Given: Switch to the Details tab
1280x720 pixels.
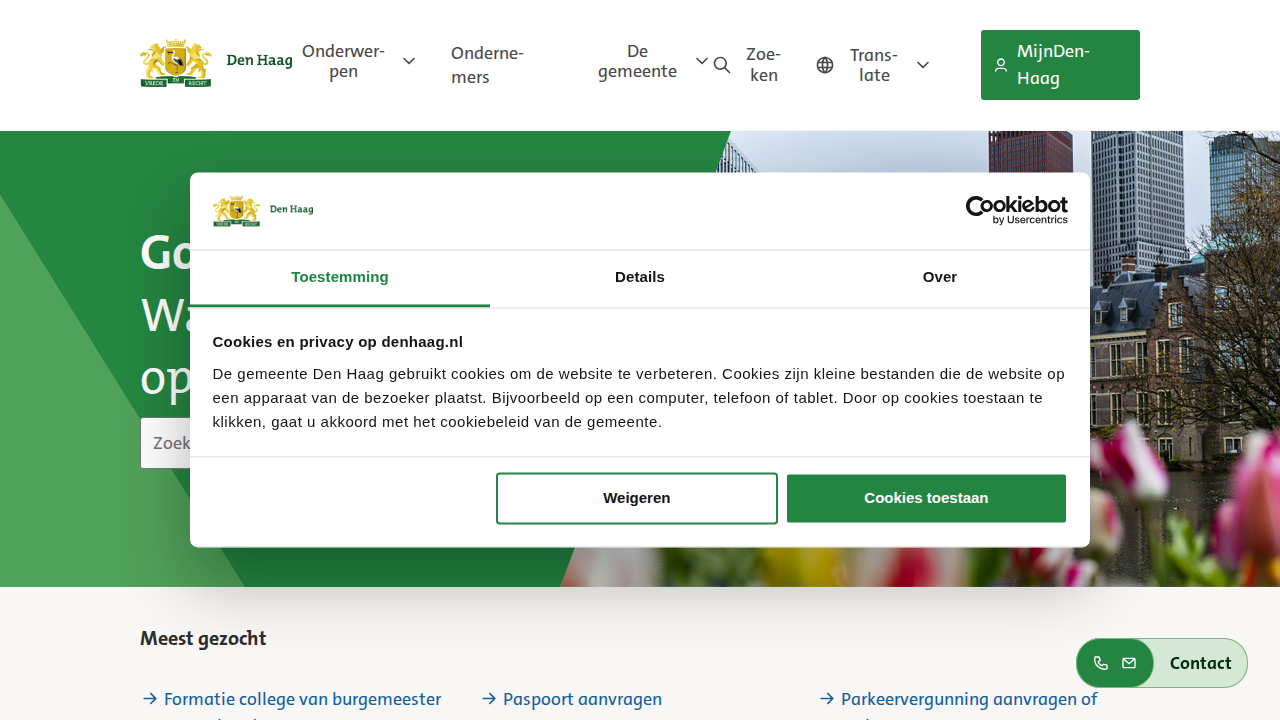Looking at the screenshot, I should point(639,278).
